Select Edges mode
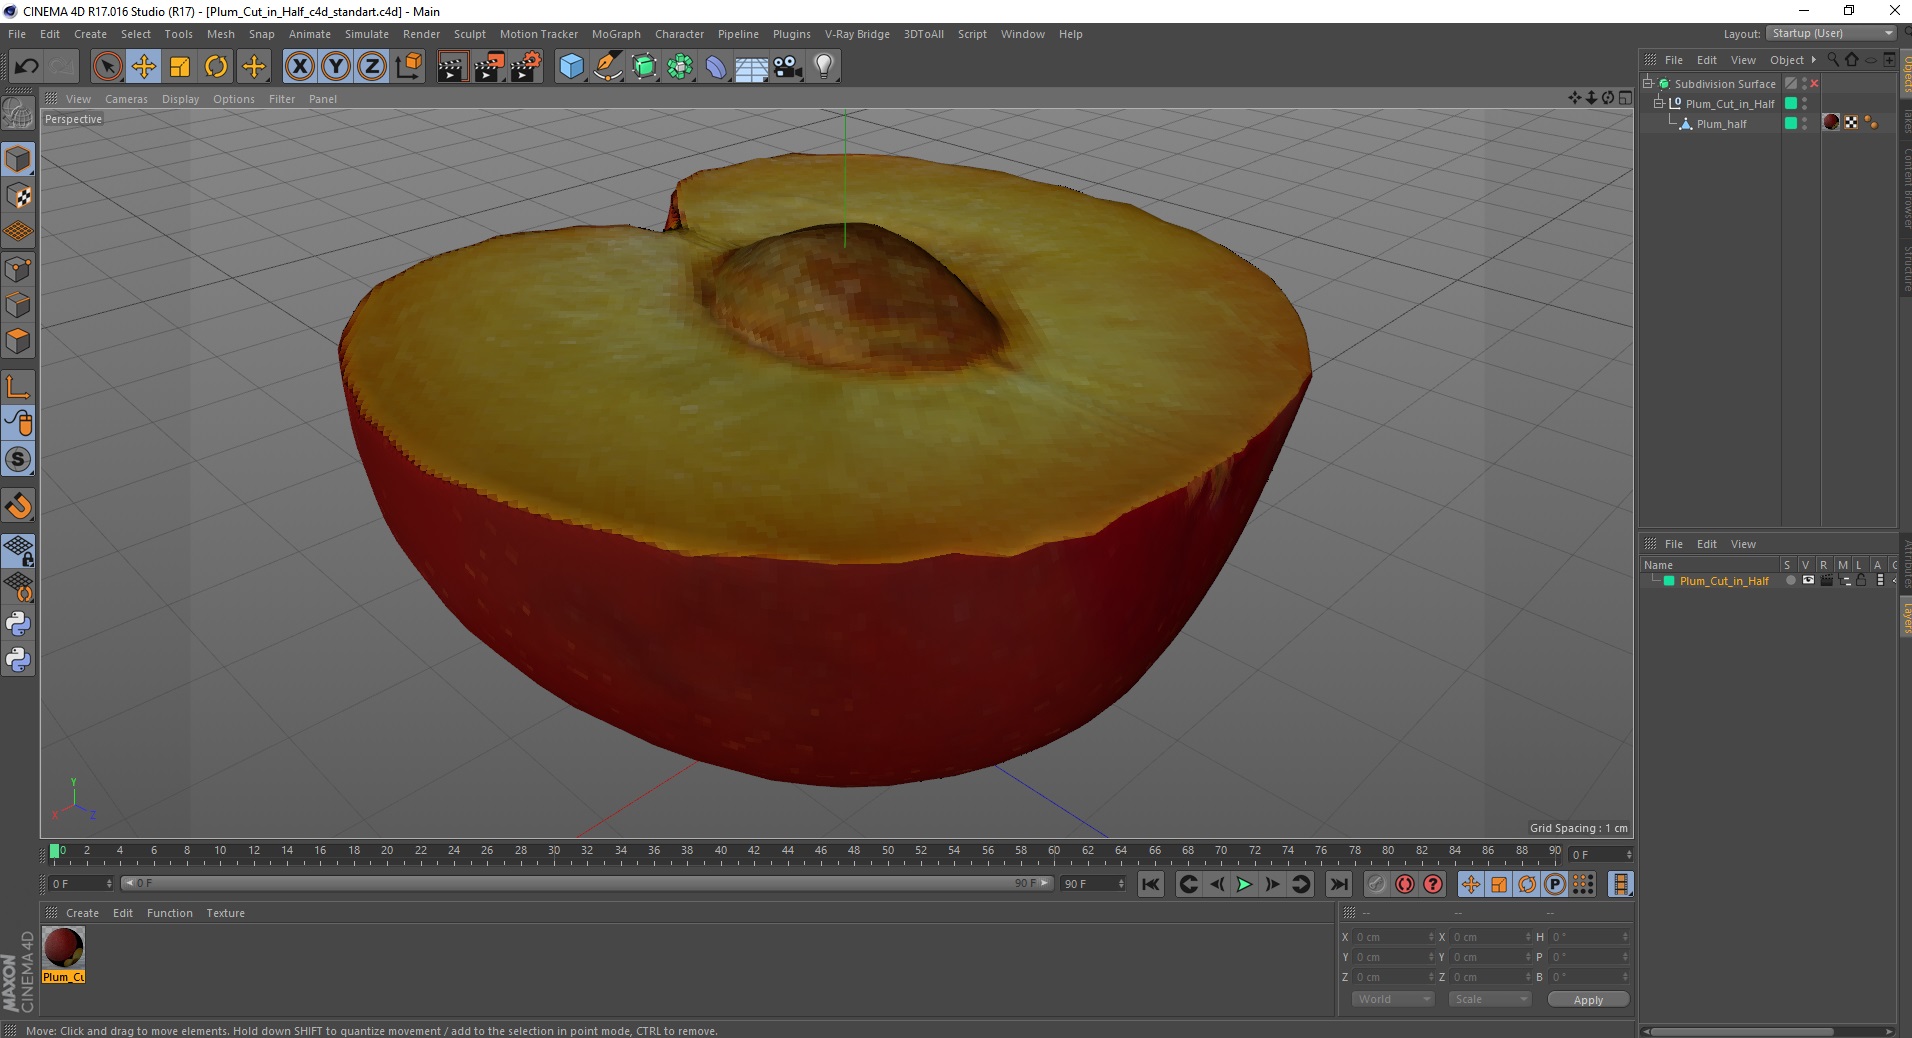The width and height of the screenshot is (1912, 1038). 18,305
